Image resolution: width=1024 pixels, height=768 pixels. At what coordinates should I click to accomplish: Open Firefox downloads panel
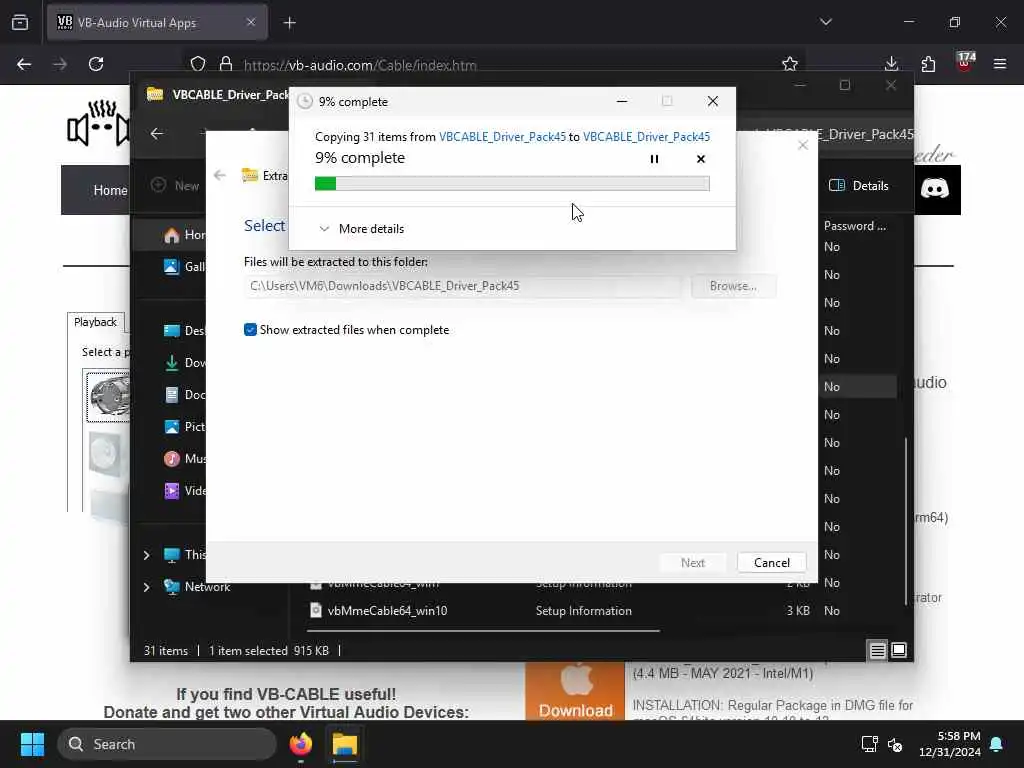coord(891,64)
